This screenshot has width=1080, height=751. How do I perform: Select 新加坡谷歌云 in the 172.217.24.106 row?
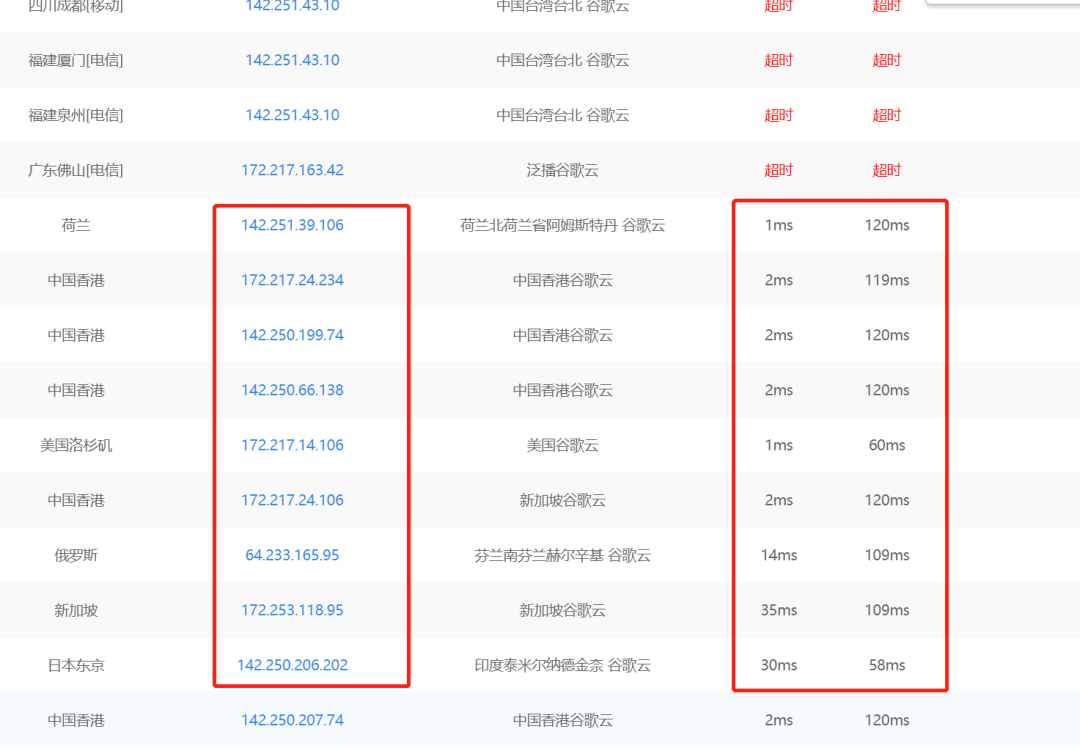[563, 501]
